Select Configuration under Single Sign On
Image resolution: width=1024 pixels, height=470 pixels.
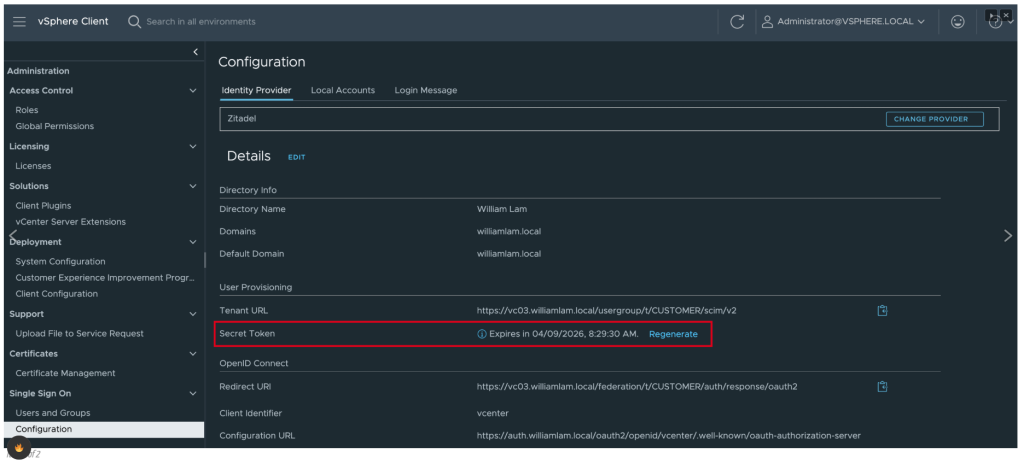pyautogui.click(x=104, y=430)
